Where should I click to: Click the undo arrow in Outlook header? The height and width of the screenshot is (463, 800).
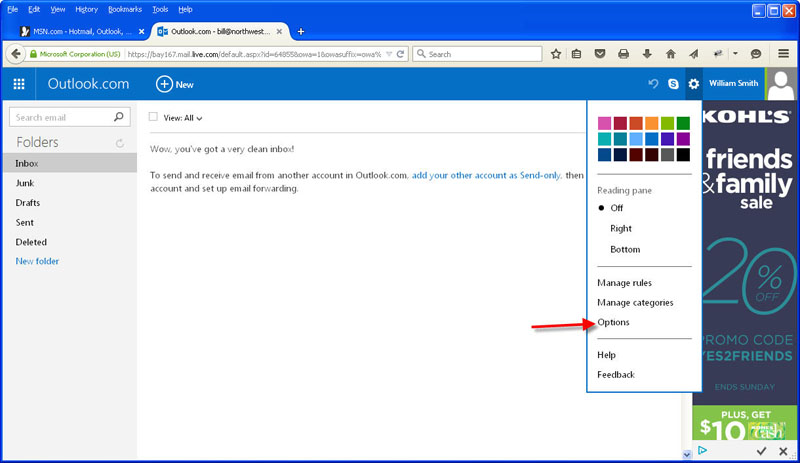pos(653,84)
